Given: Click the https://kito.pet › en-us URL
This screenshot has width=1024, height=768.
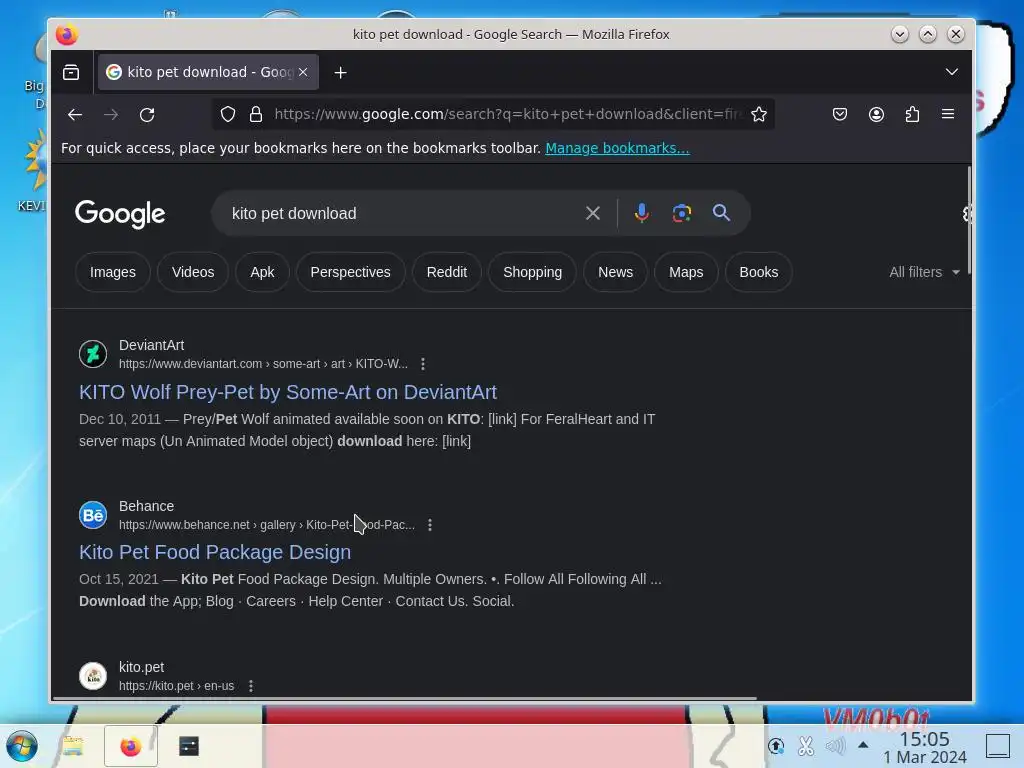Looking at the screenshot, I should tap(176, 686).
